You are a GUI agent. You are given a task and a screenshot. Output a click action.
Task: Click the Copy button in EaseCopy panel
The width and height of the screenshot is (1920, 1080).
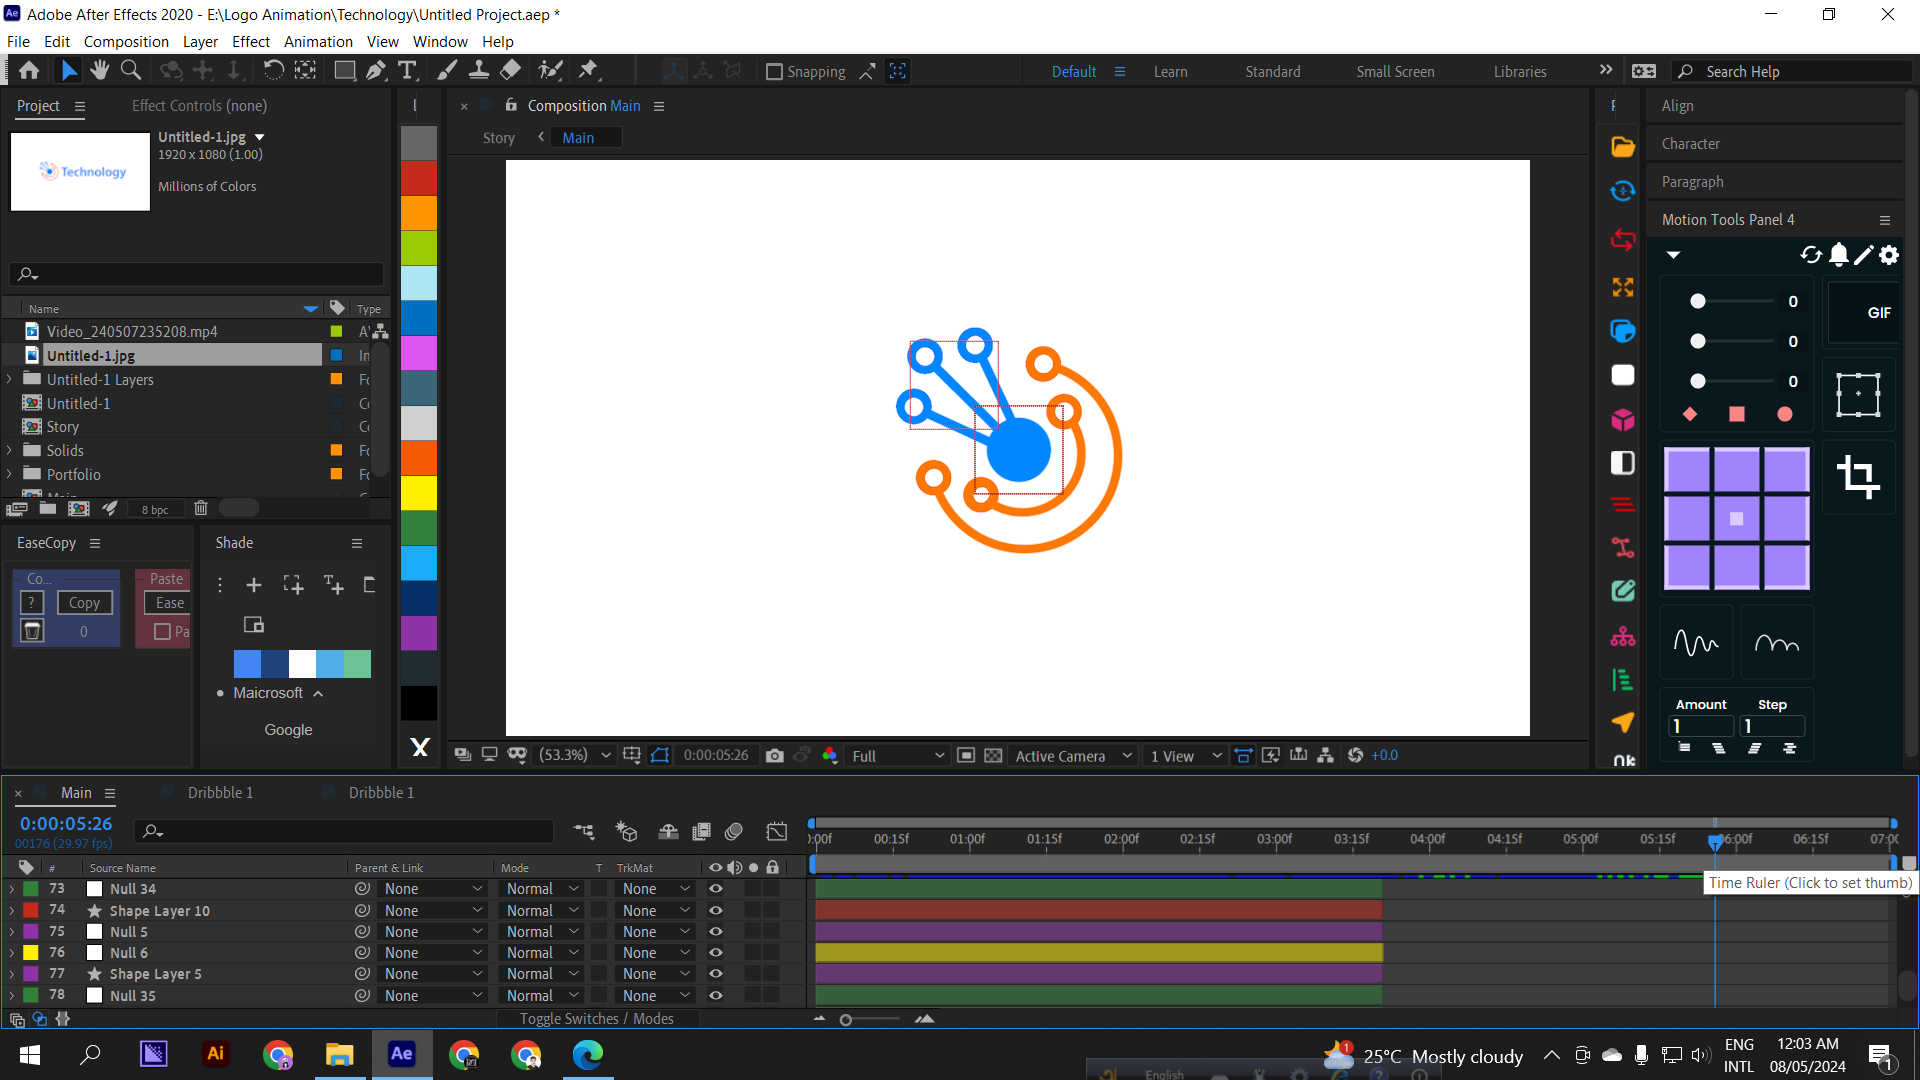coord(84,602)
